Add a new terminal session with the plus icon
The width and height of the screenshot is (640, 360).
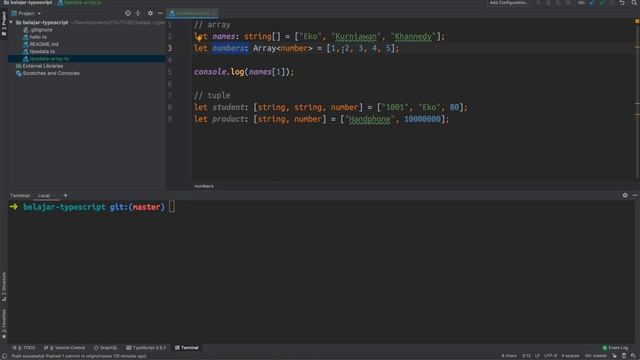point(65,196)
